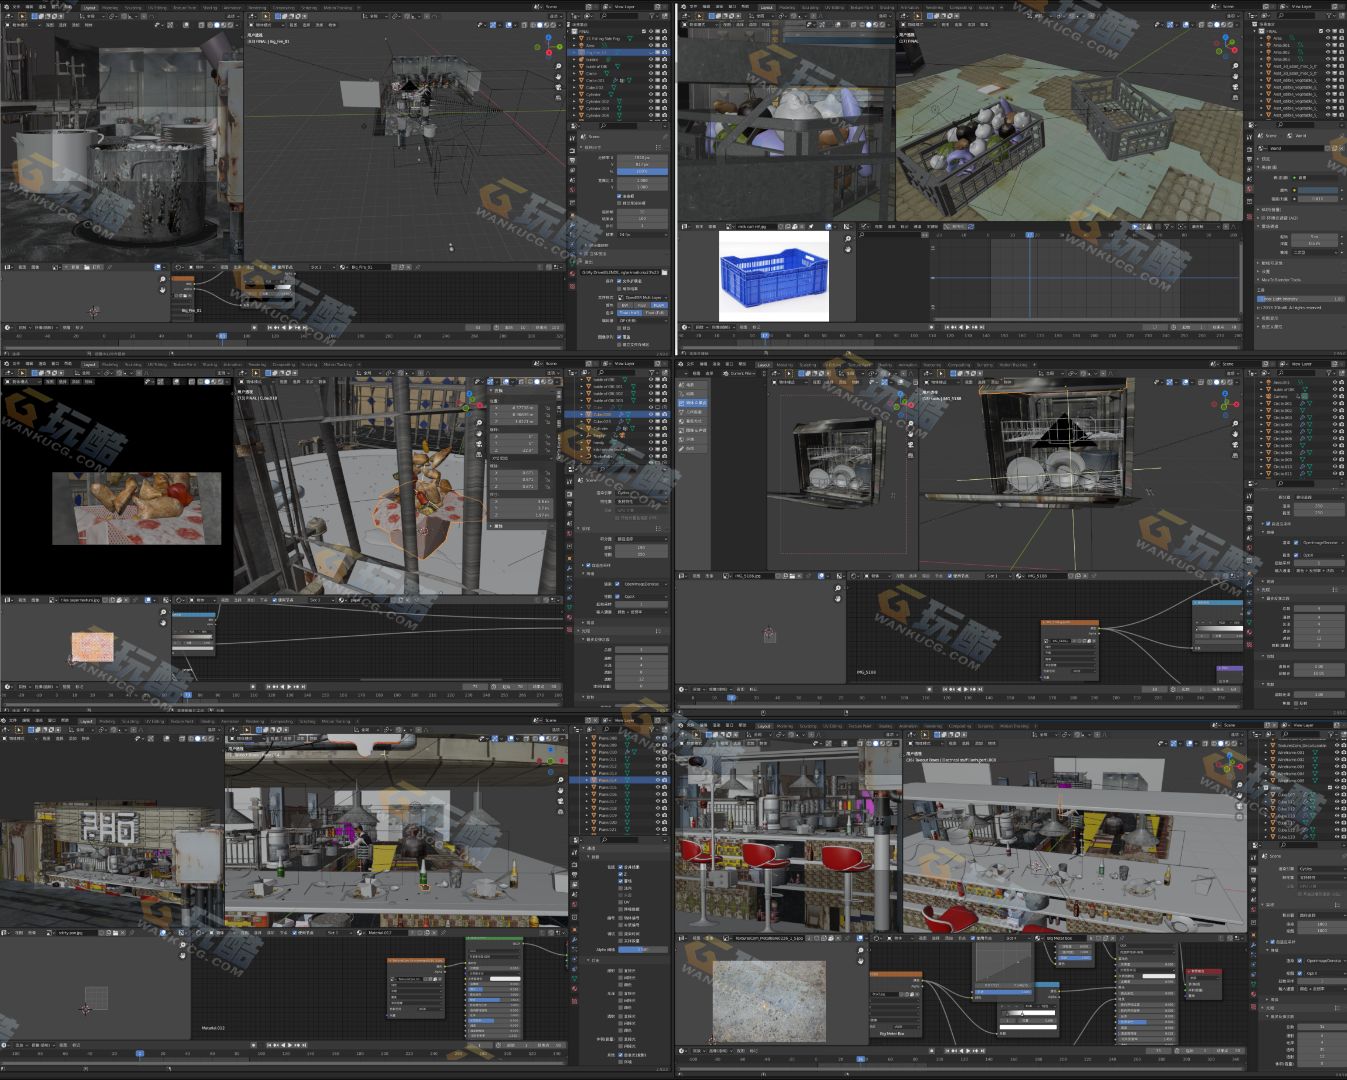This screenshot has height=1080, width=1347.
Task: Click camera icon in large dishwasher viewport
Action: [x=1235, y=444]
